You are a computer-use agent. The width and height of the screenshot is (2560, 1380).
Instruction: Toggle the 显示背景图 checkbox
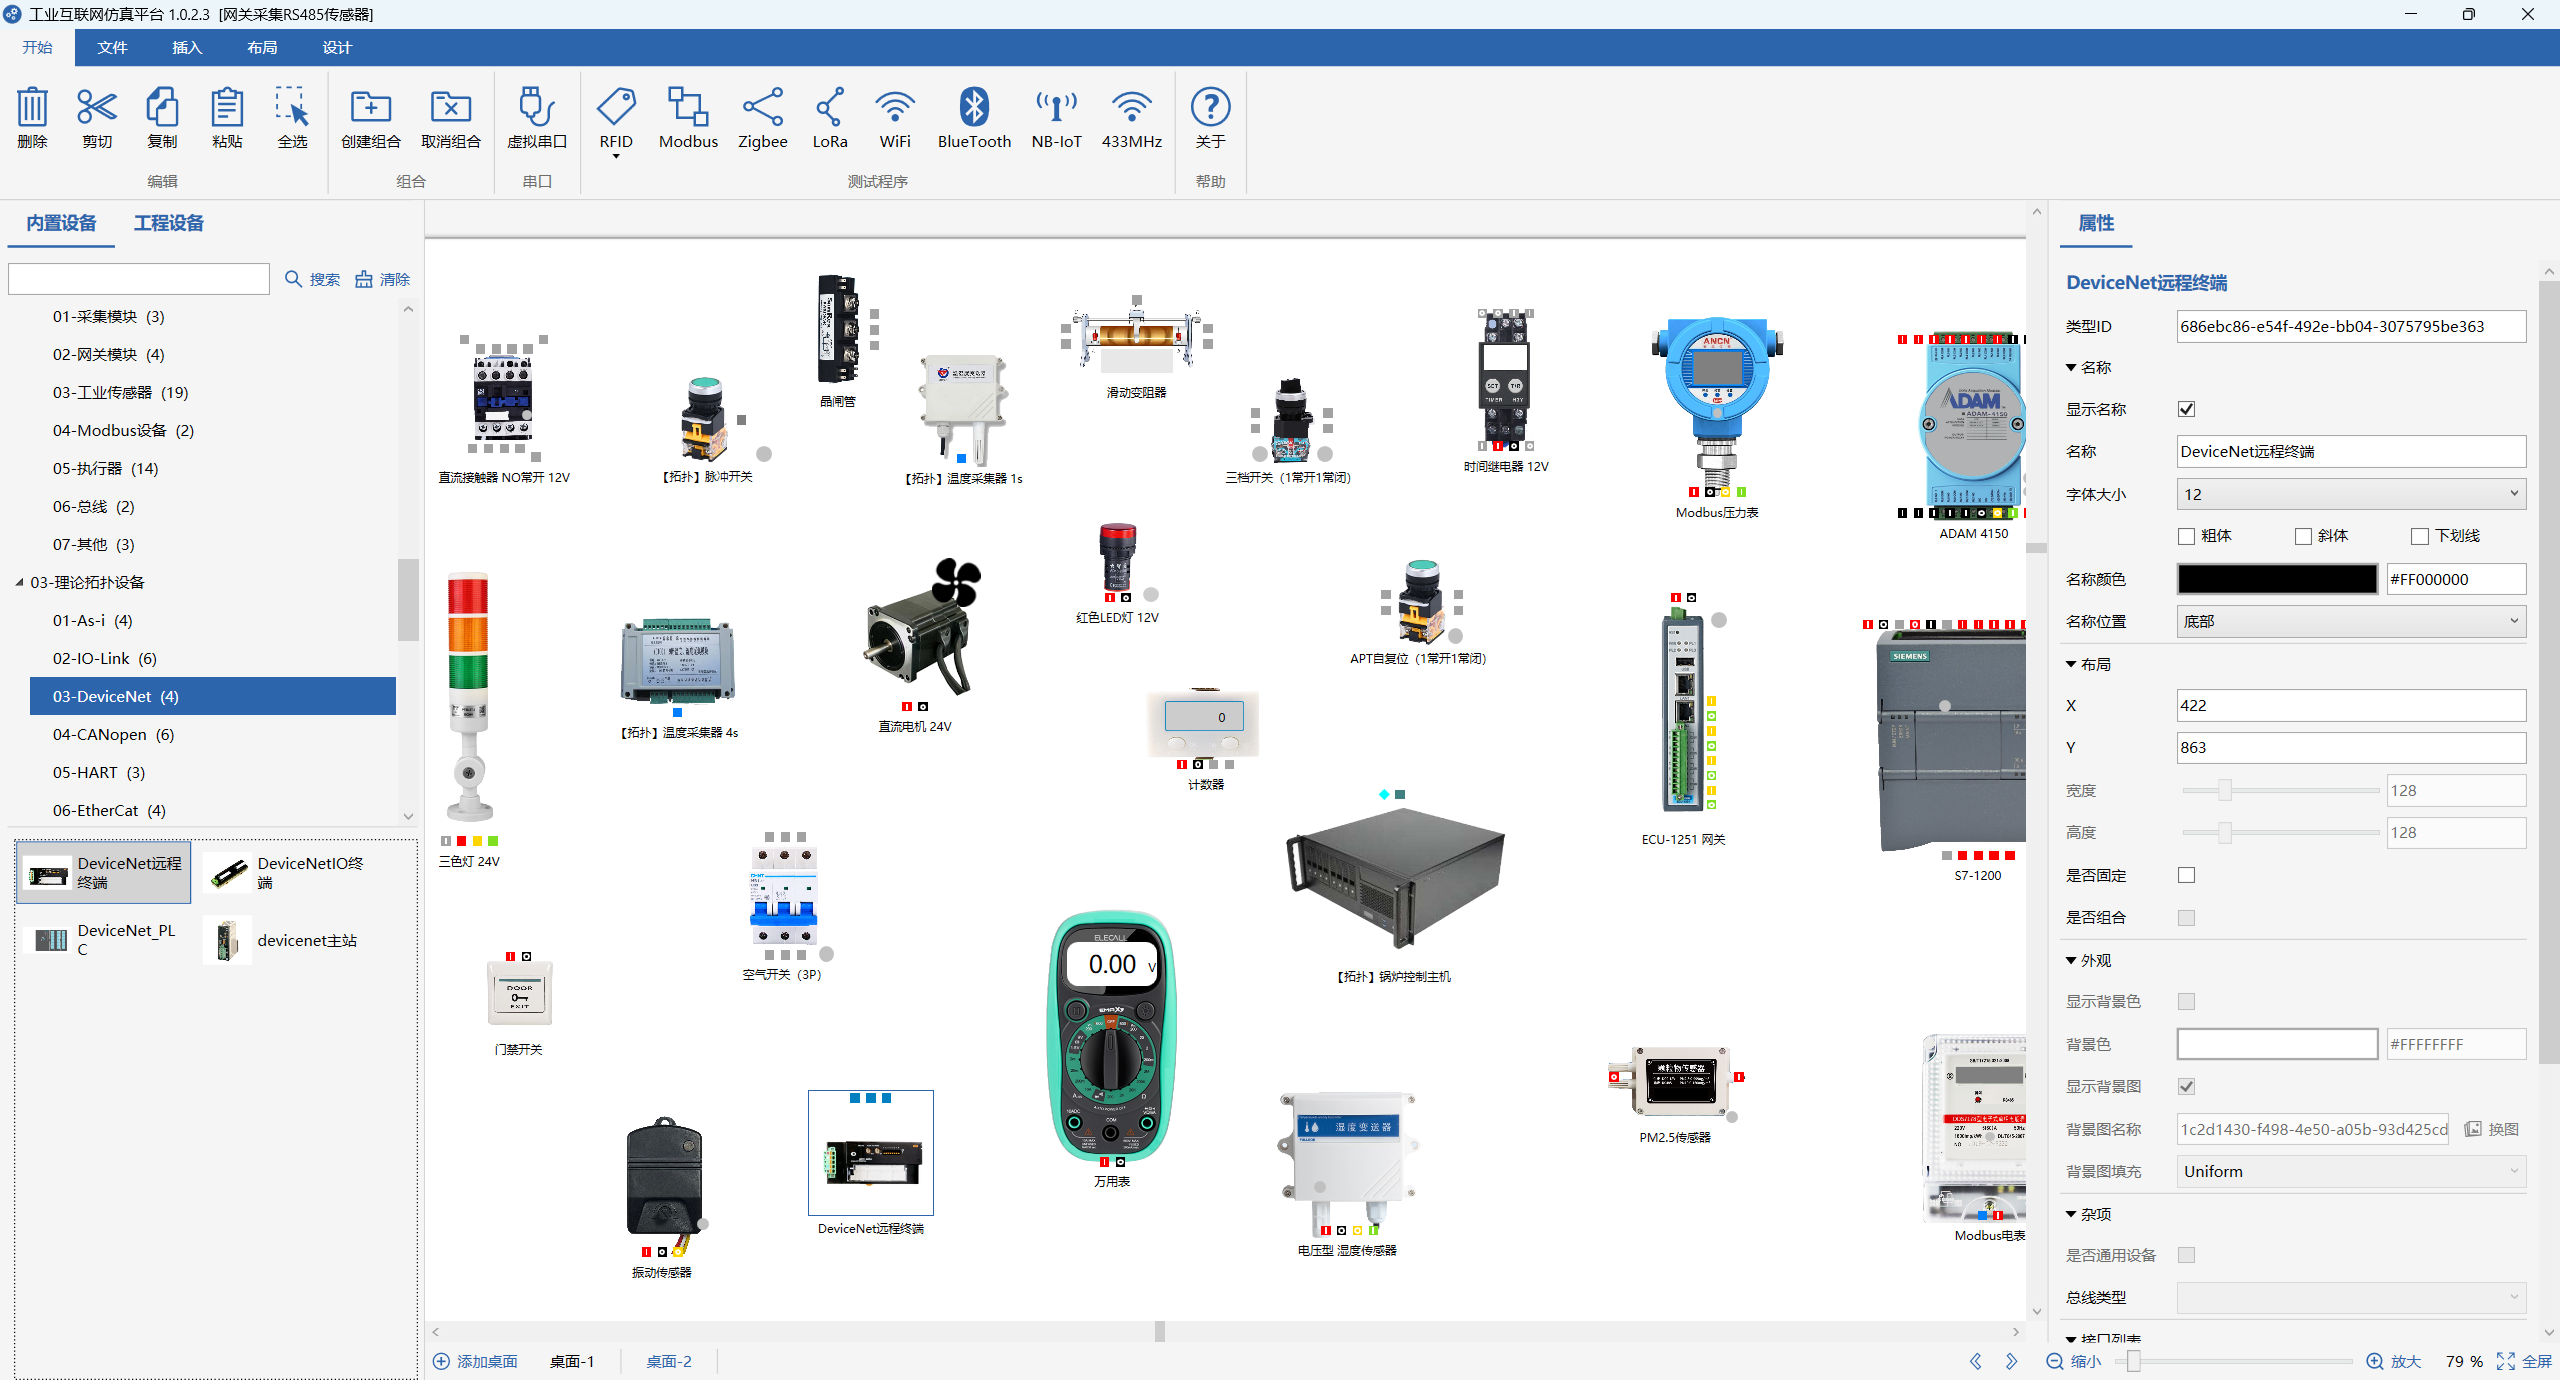click(x=2186, y=1086)
